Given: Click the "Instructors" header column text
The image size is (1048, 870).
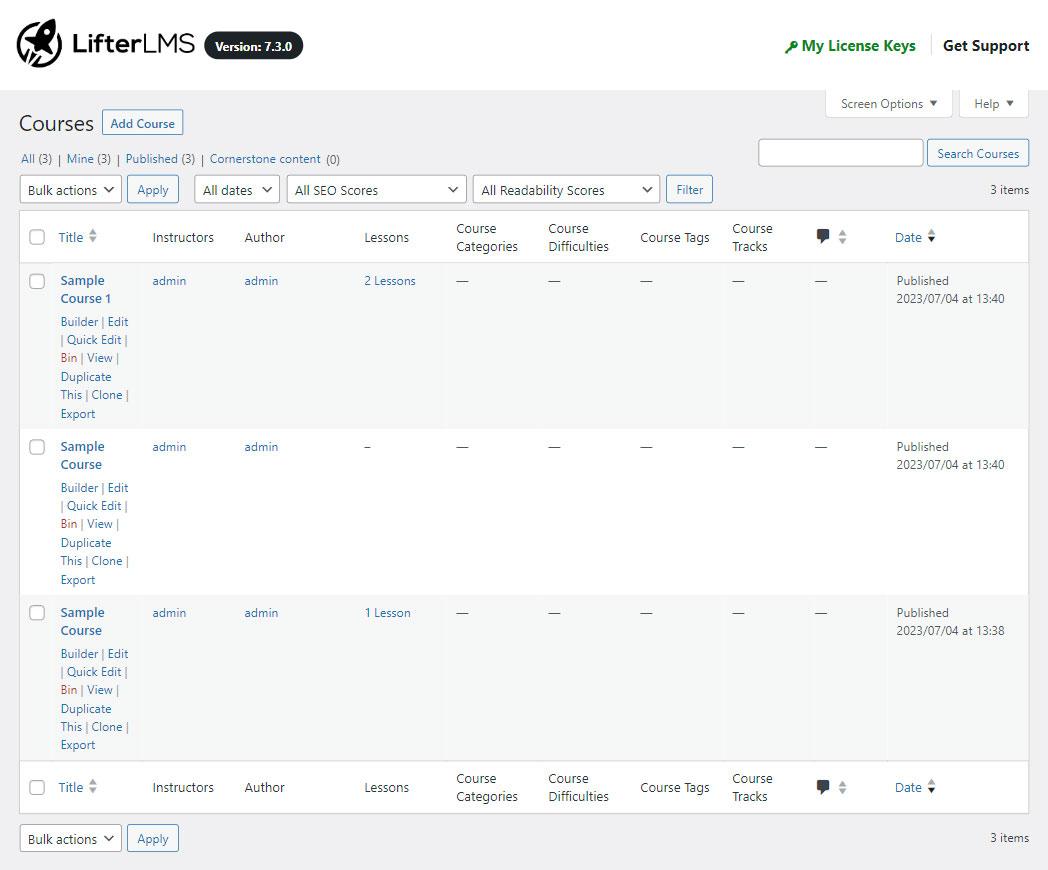Looking at the screenshot, I should click(x=182, y=237).
